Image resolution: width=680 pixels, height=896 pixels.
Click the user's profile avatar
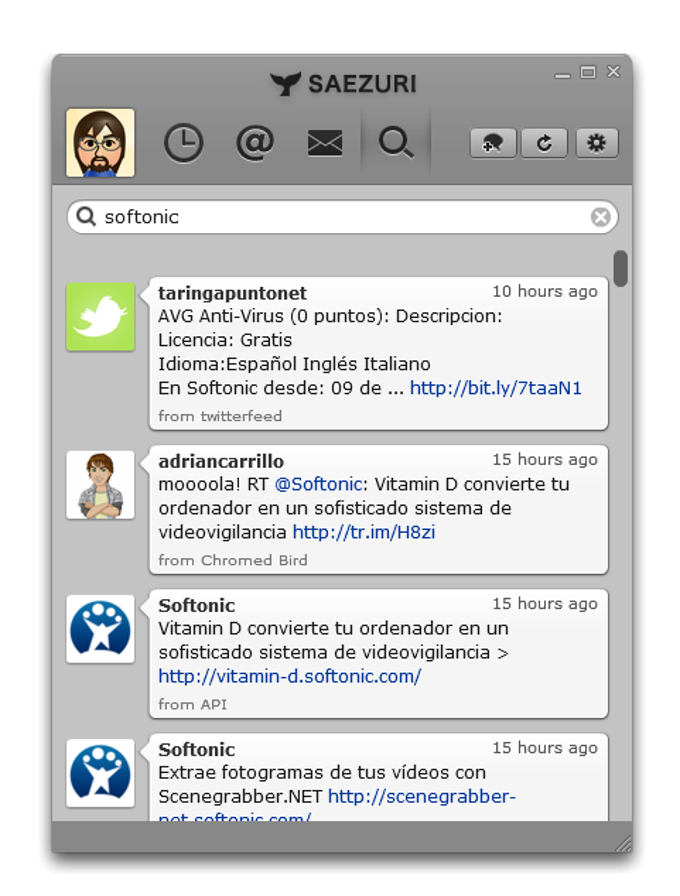pyautogui.click(x=101, y=143)
